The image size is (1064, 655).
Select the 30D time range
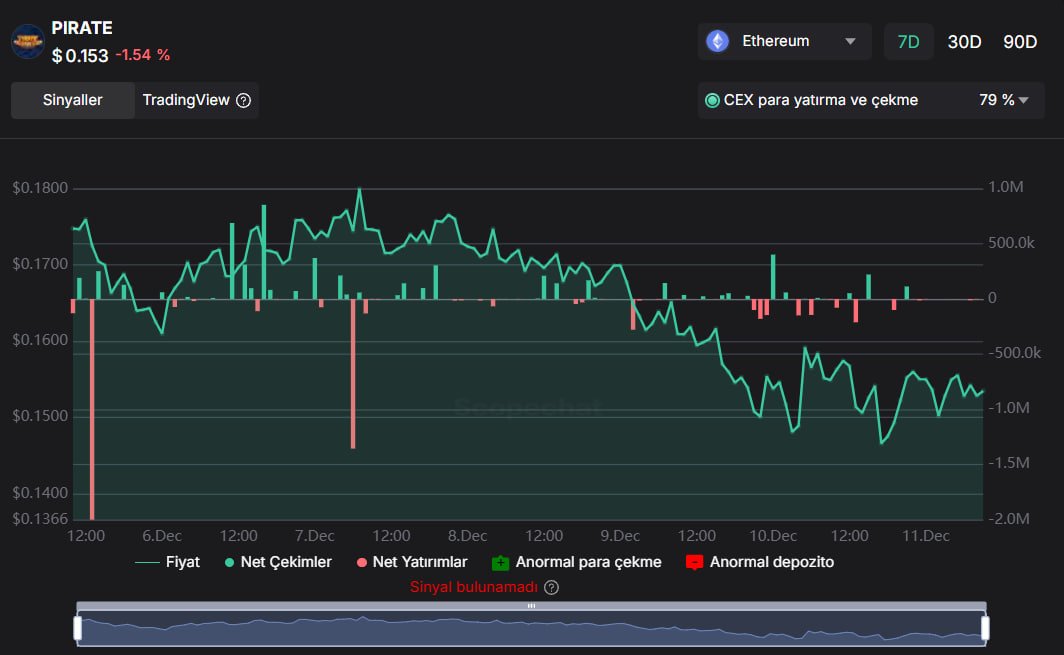point(964,42)
